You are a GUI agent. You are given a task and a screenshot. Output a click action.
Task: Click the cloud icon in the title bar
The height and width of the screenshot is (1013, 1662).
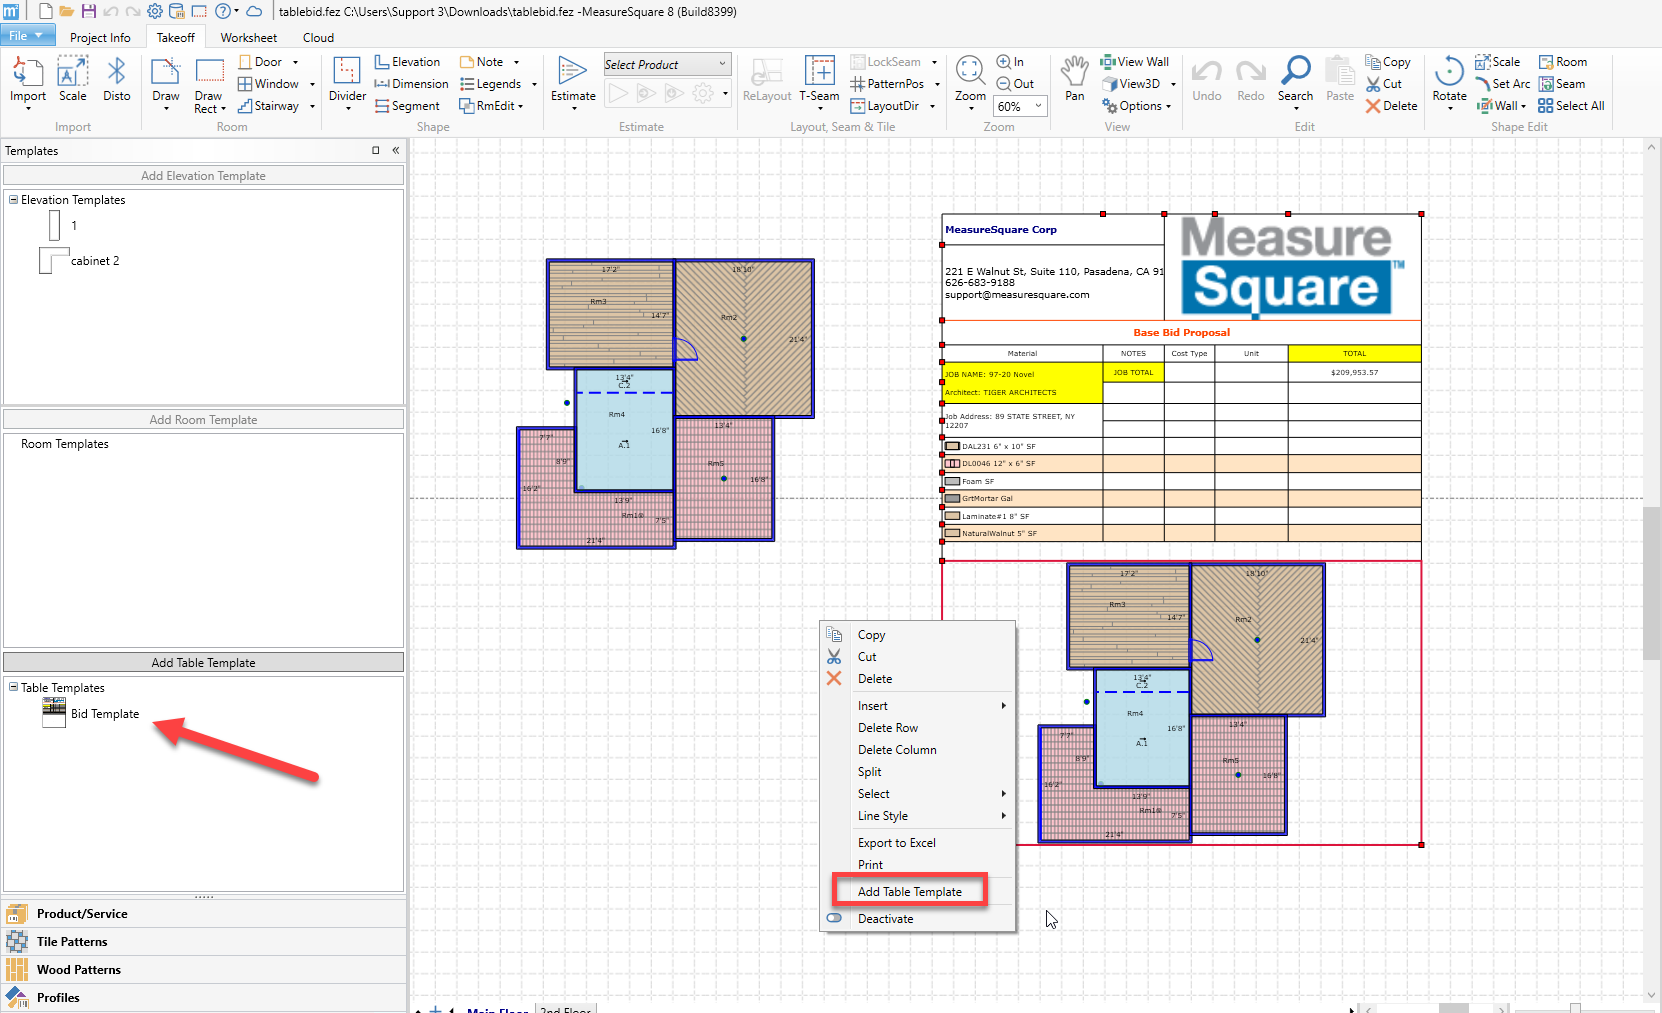tap(254, 12)
